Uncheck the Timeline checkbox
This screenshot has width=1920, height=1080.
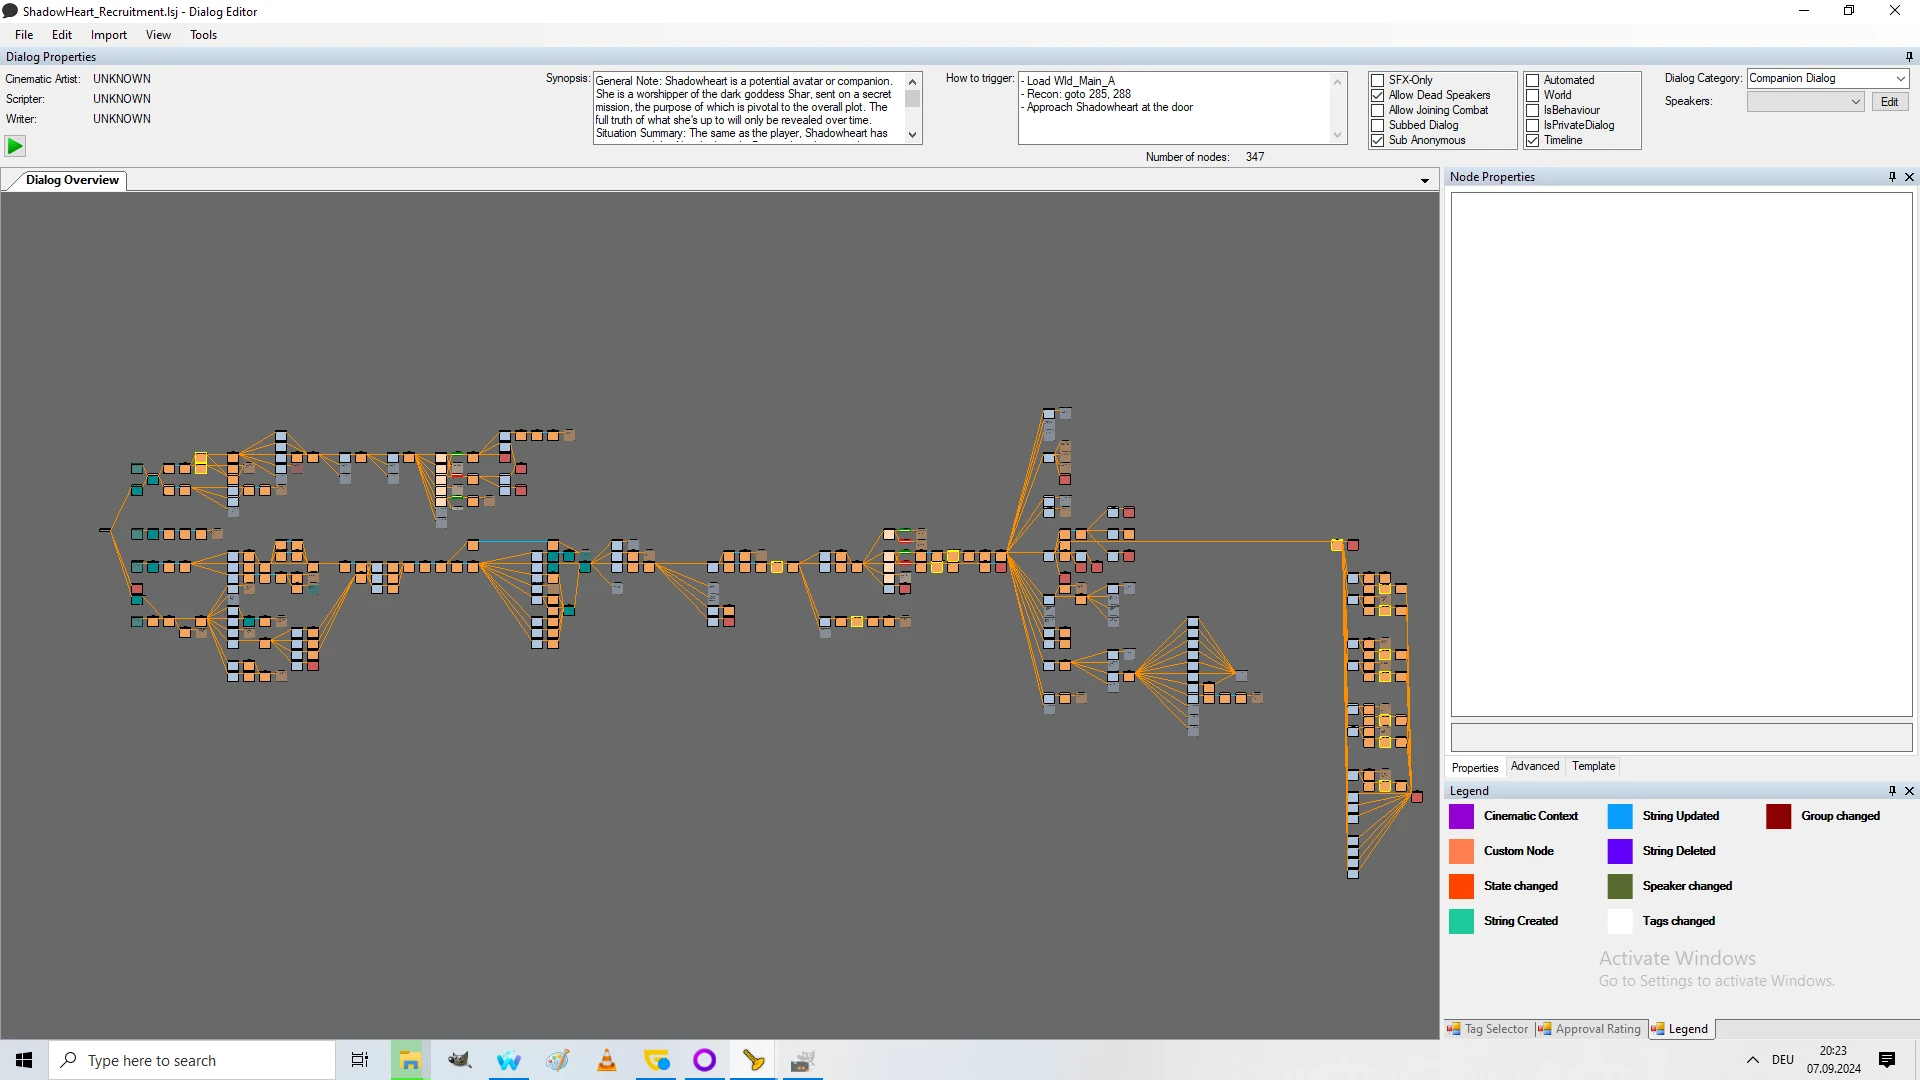coord(1532,140)
